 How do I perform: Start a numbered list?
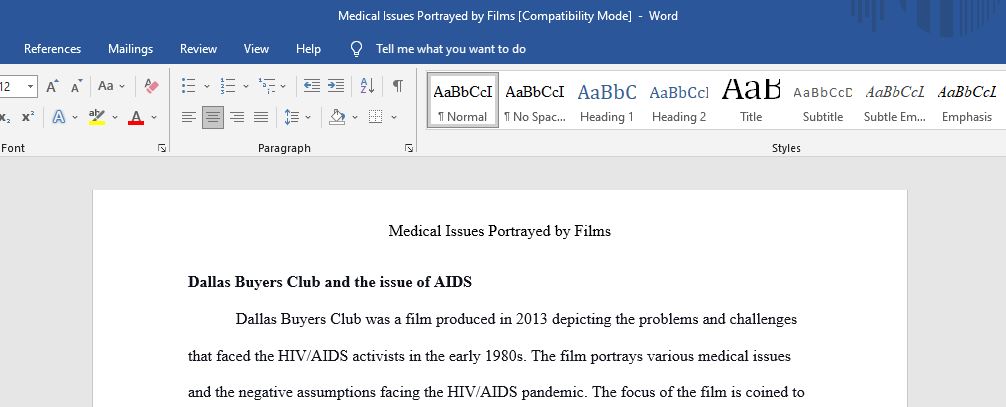[227, 86]
